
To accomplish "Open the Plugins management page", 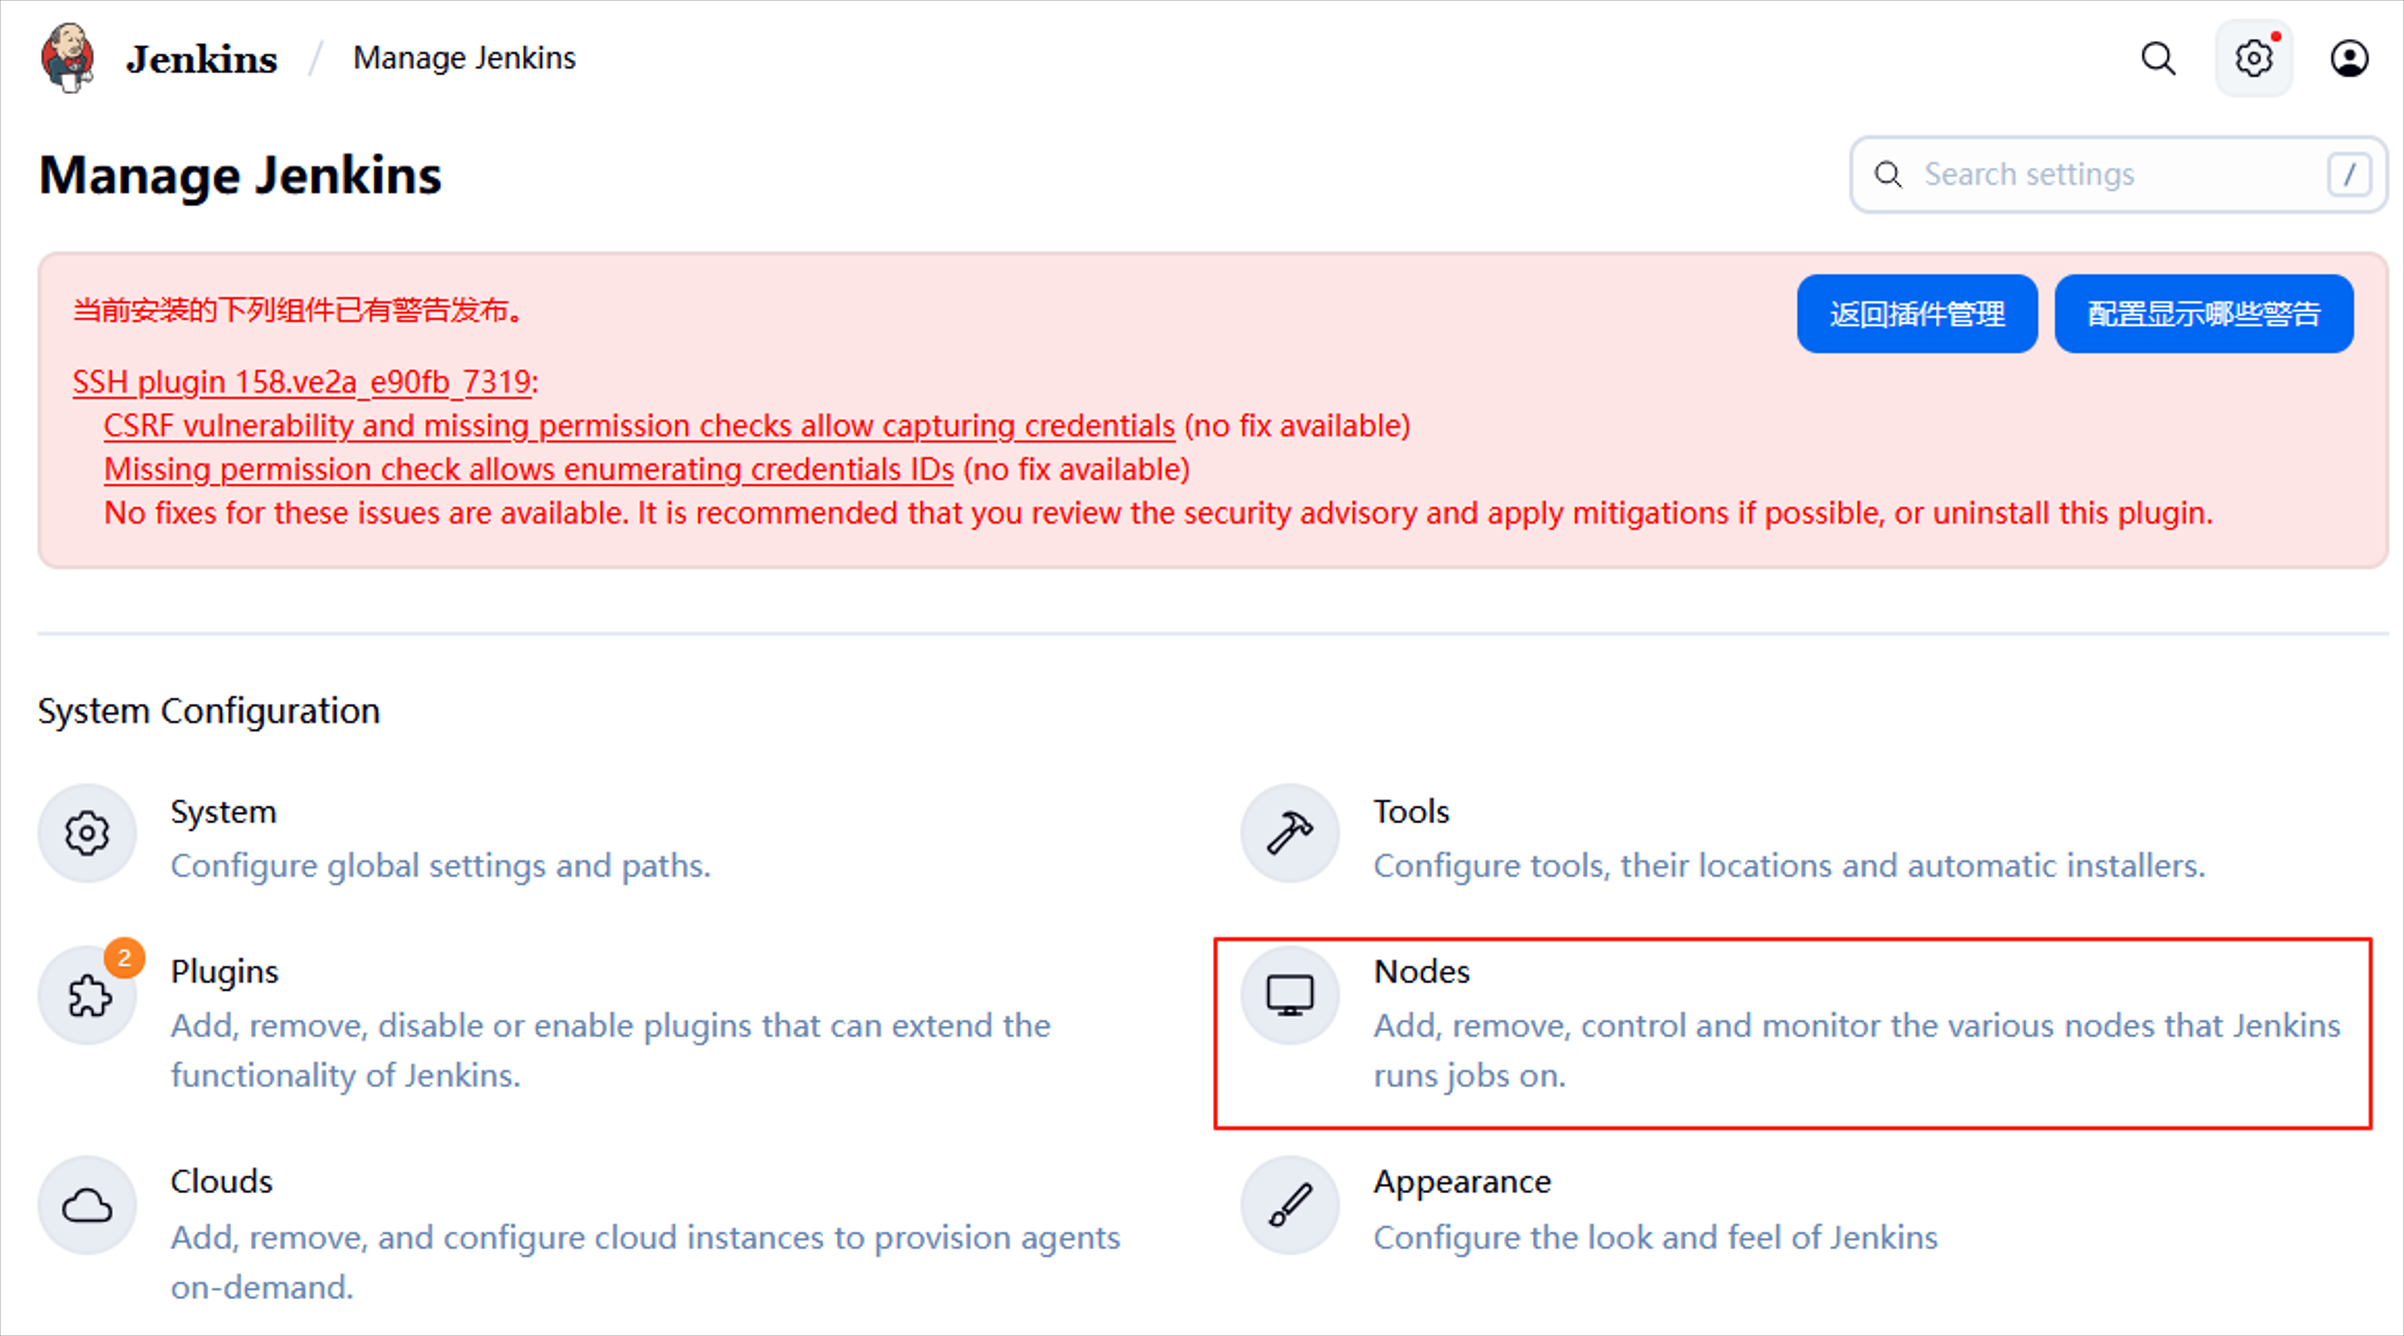I will [x=225, y=972].
